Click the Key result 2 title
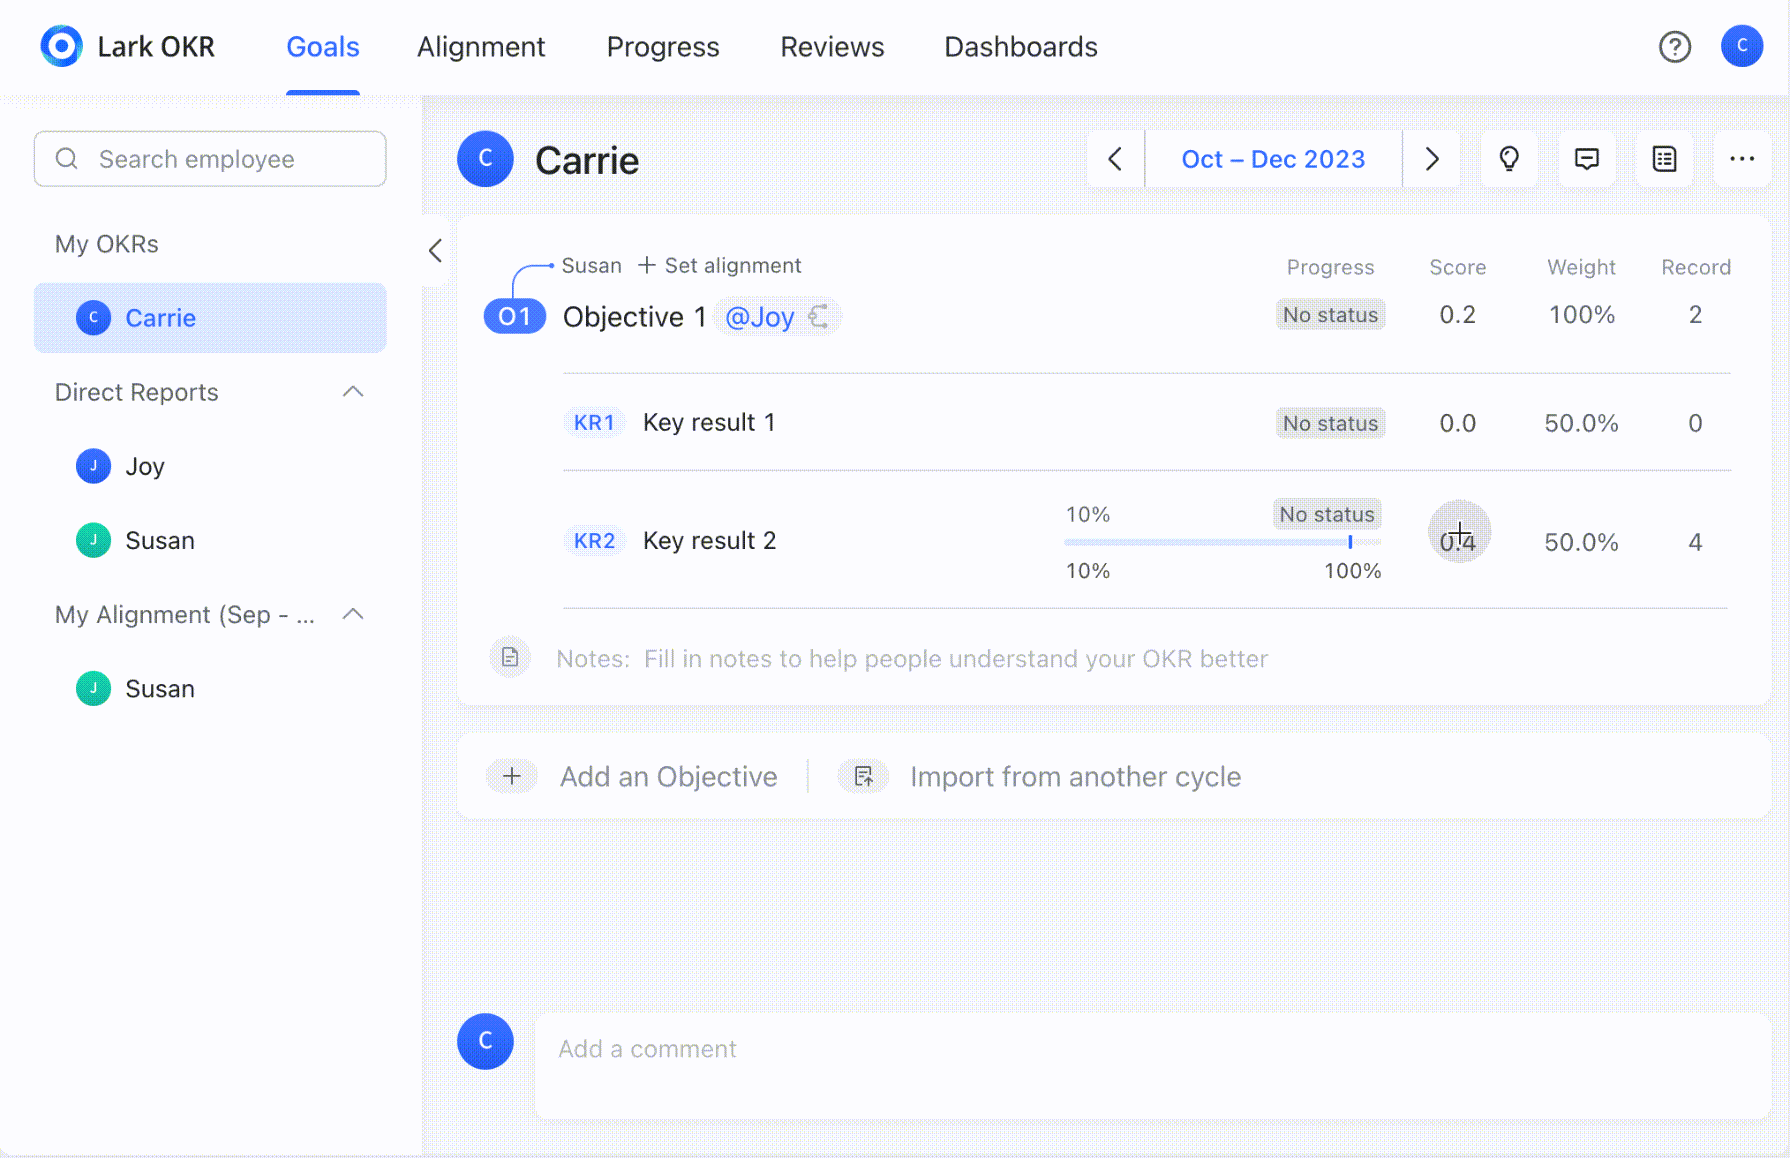Image resolution: width=1790 pixels, height=1158 pixels. (x=709, y=541)
